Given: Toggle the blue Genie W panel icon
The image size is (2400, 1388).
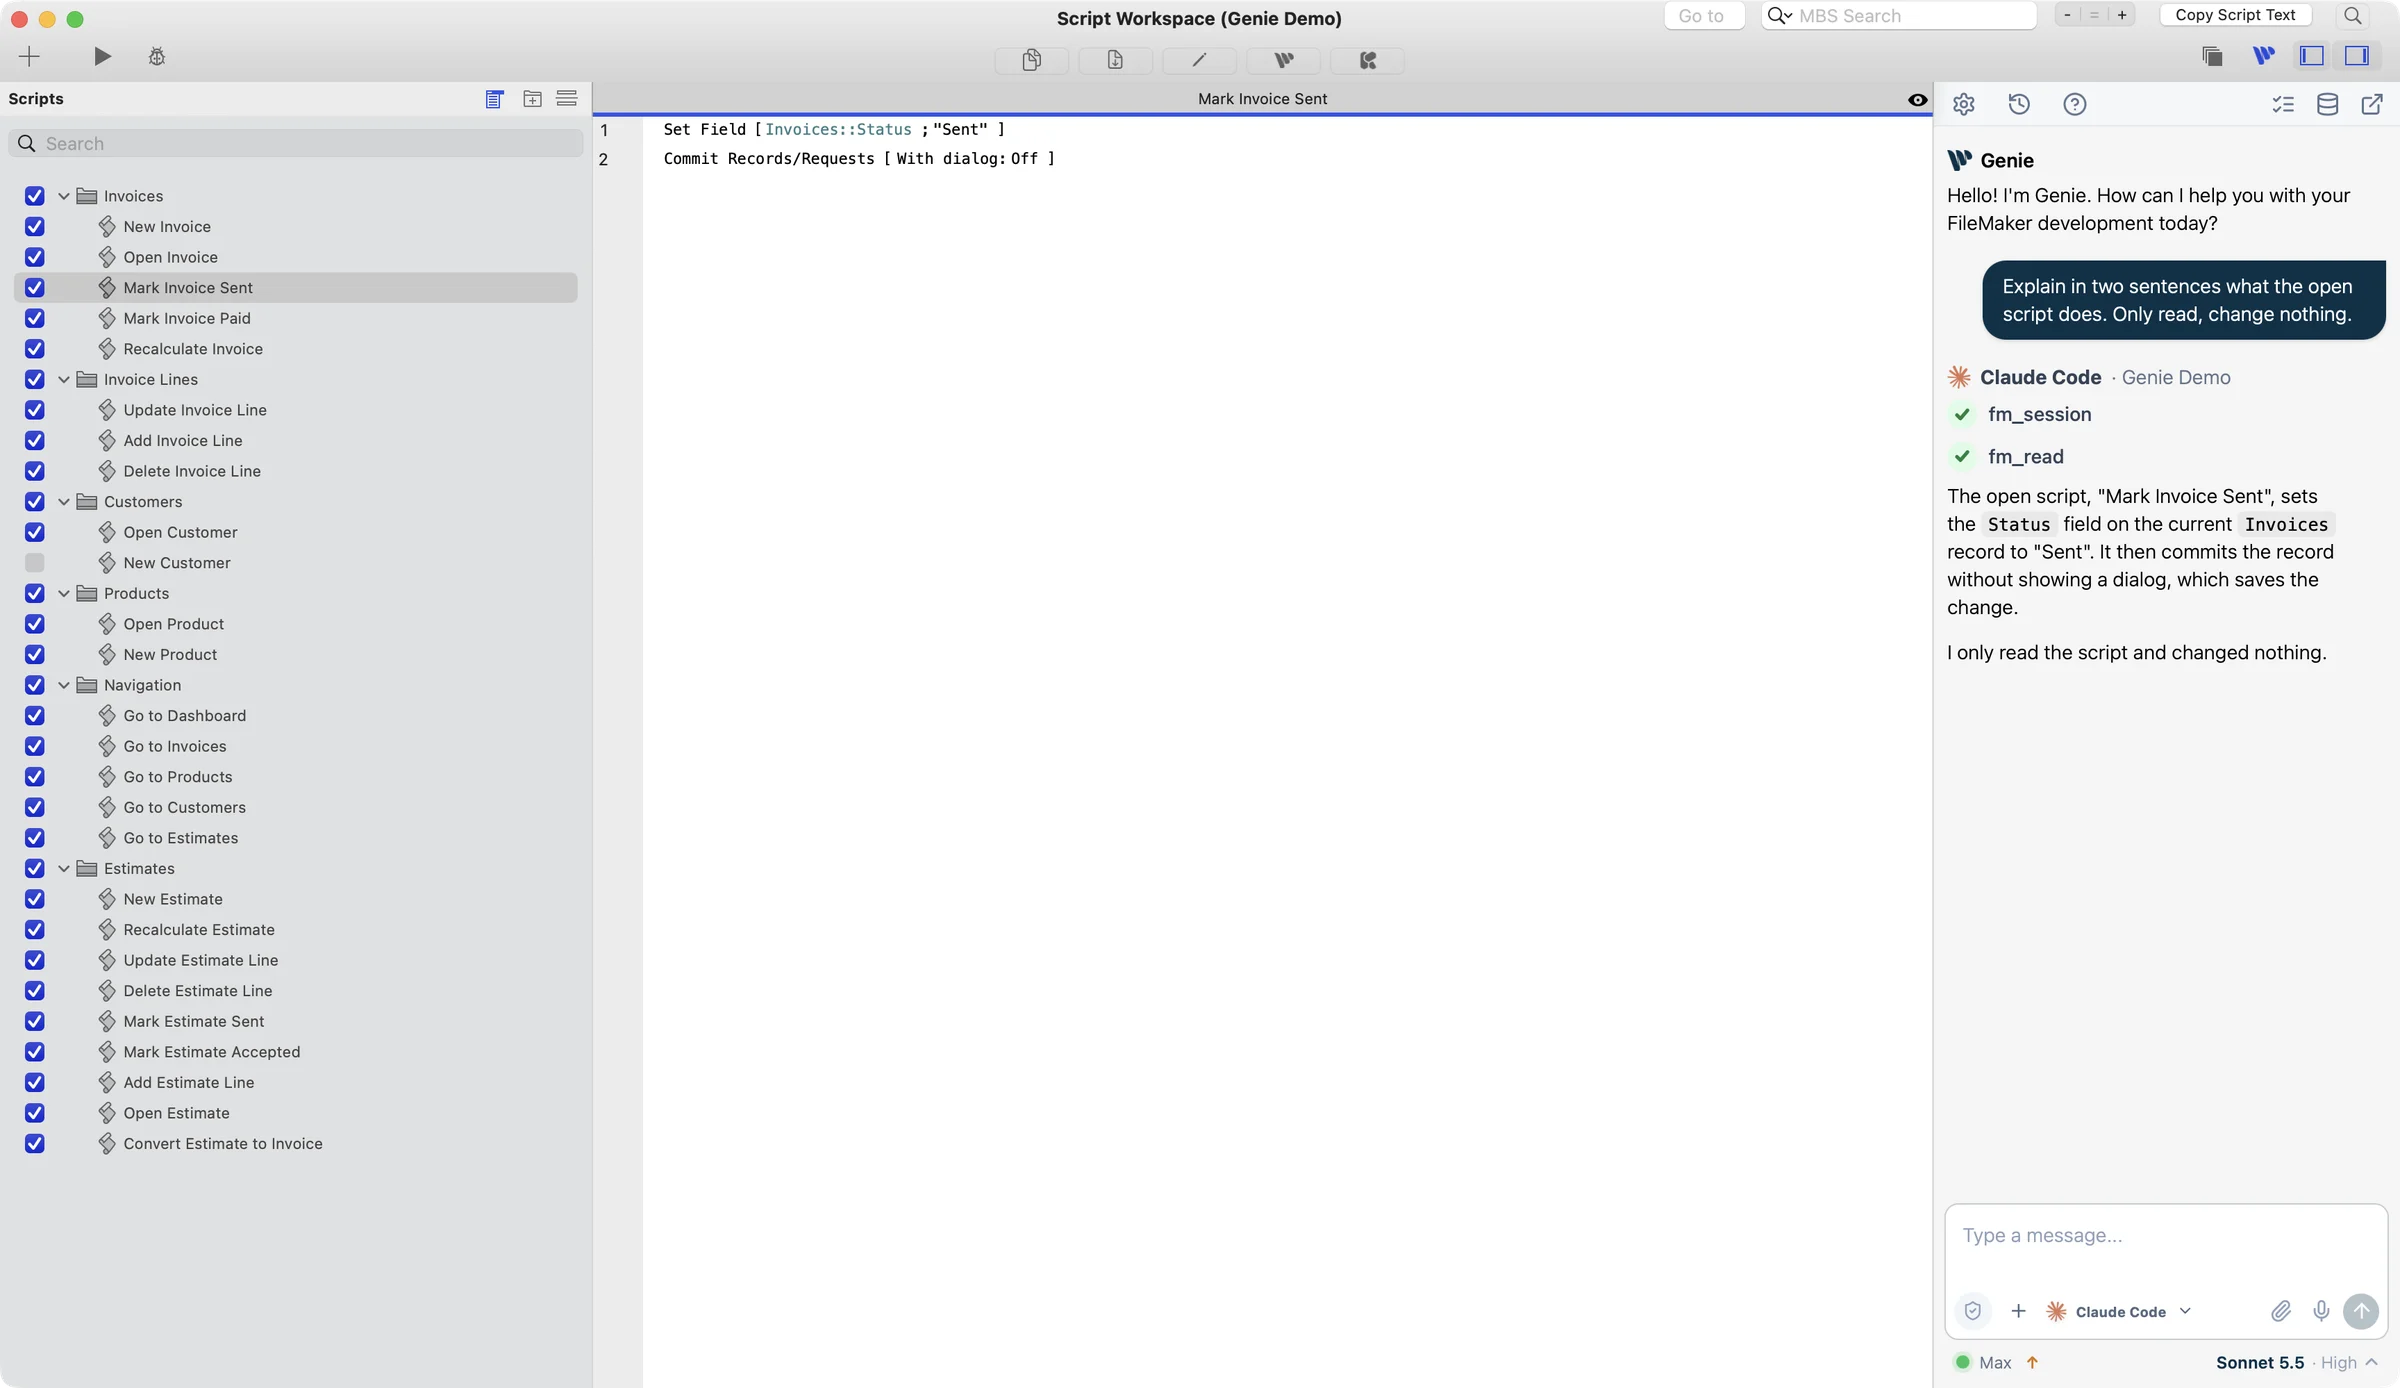Looking at the screenshot, I should pyautogui.click(x=2263, y=56).
